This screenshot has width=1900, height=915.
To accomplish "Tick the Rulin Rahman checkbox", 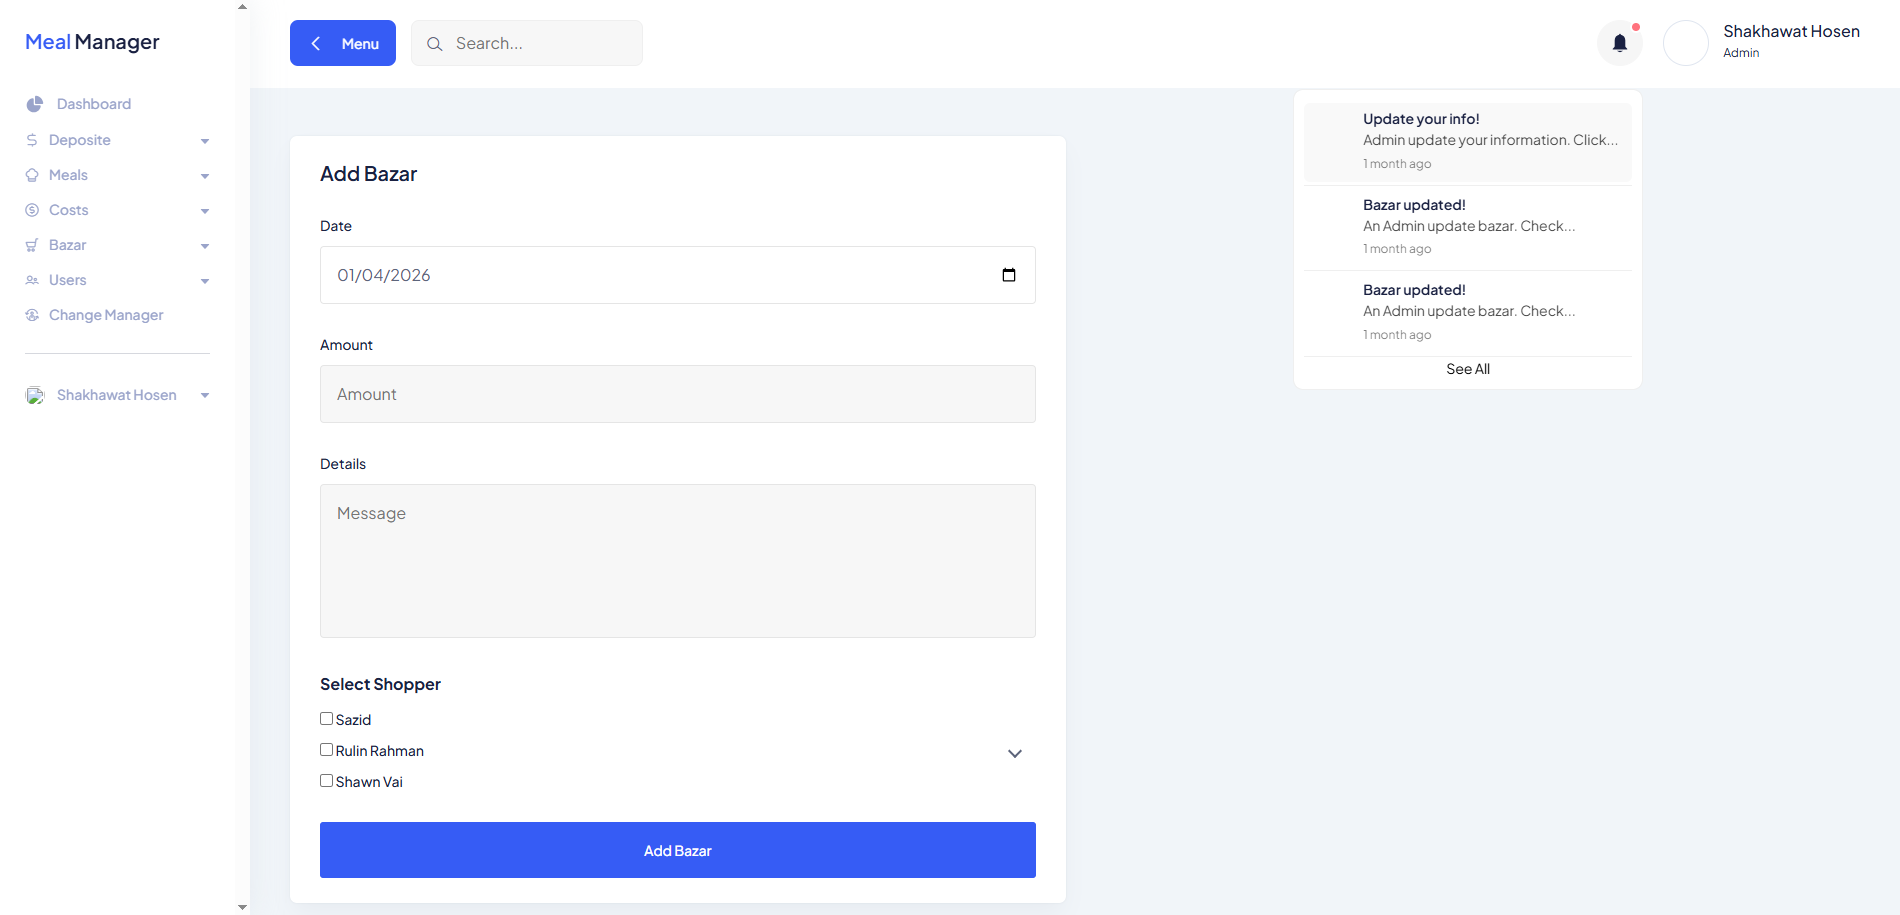I will 326,750.
